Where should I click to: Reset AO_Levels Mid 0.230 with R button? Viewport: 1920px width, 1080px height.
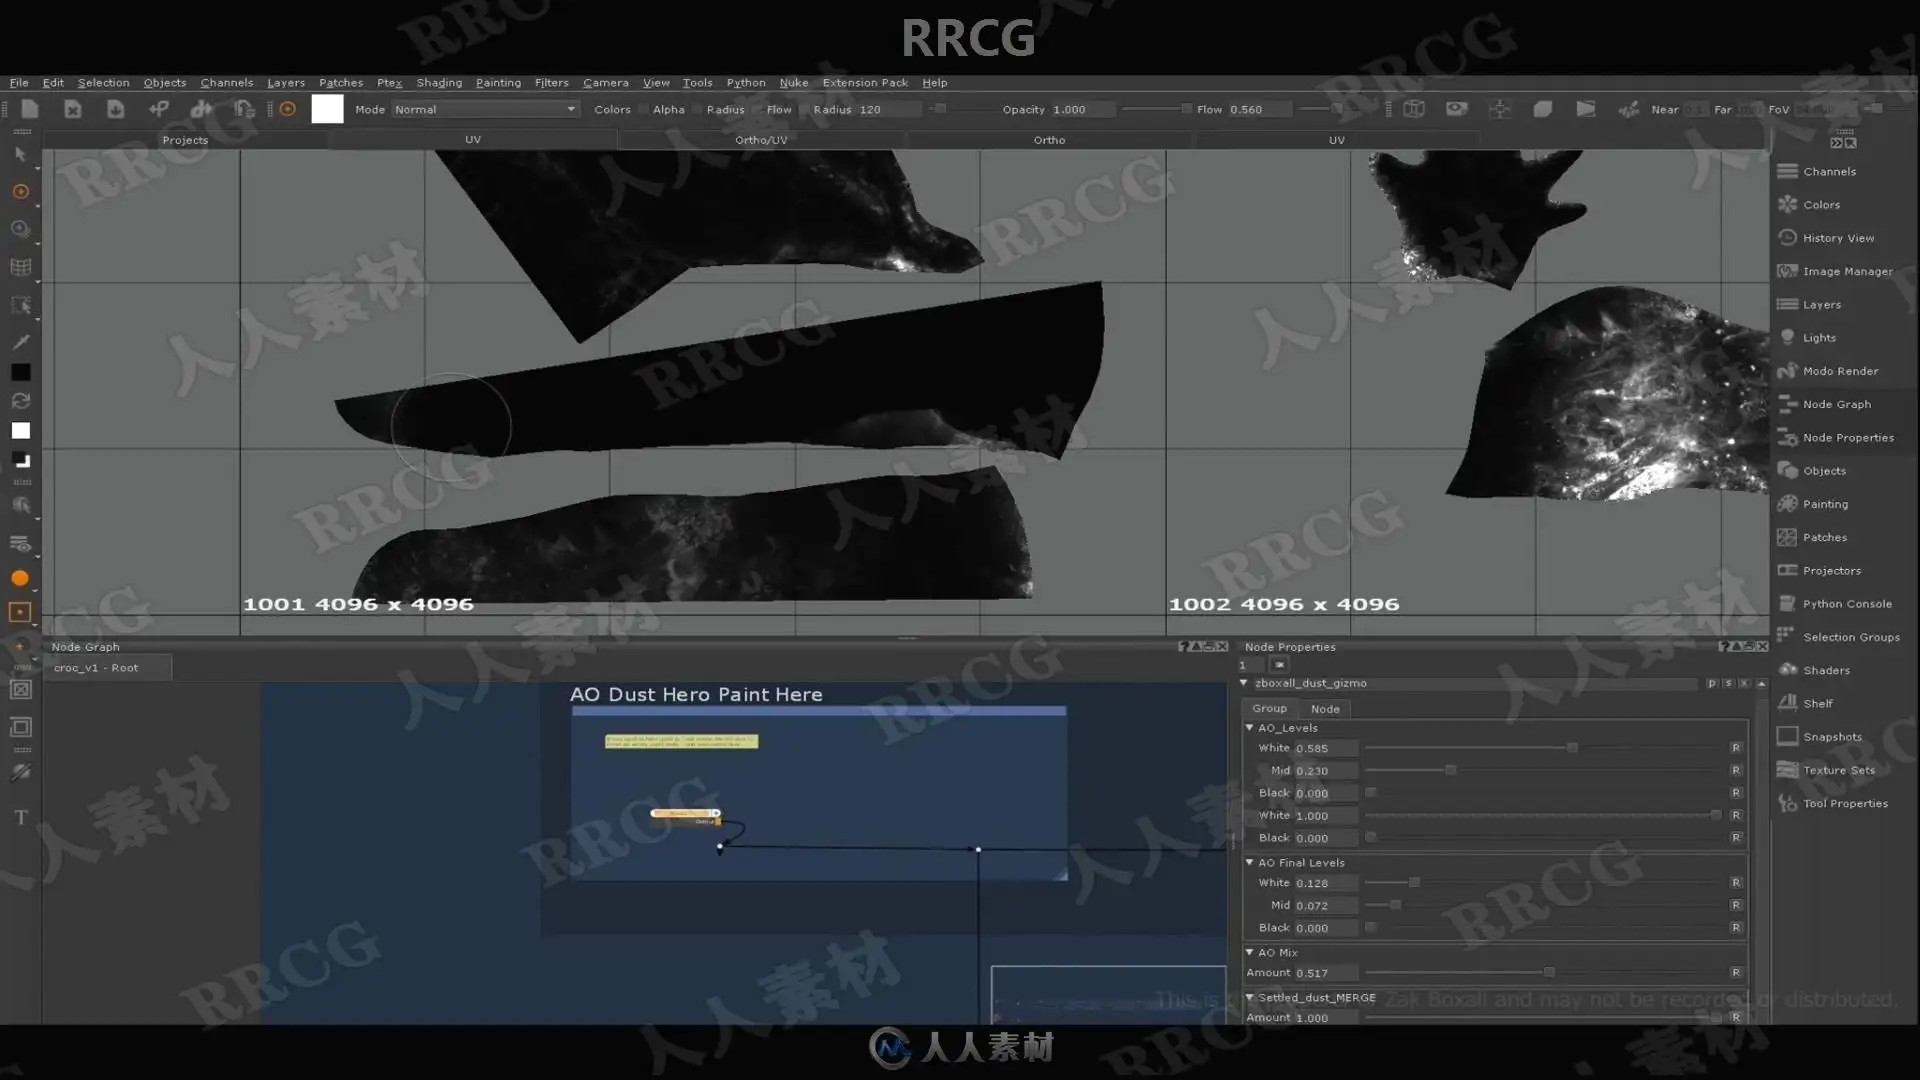coord(1736,770)
